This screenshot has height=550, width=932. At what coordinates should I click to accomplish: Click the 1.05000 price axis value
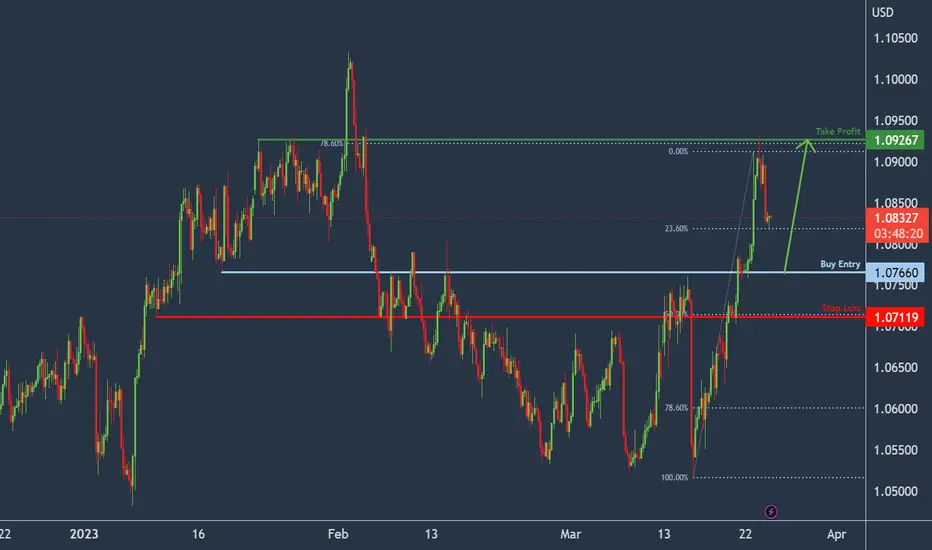(x=895, y=492)
